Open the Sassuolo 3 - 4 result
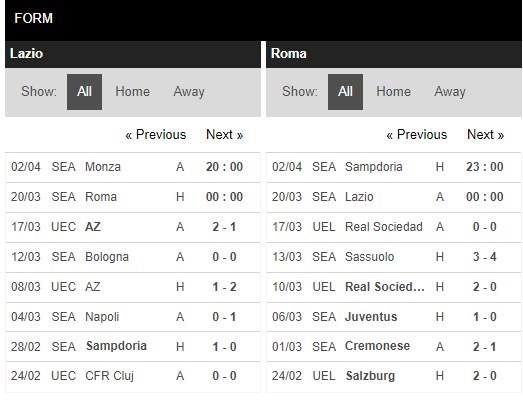The image size is (523, 403). 394,257
